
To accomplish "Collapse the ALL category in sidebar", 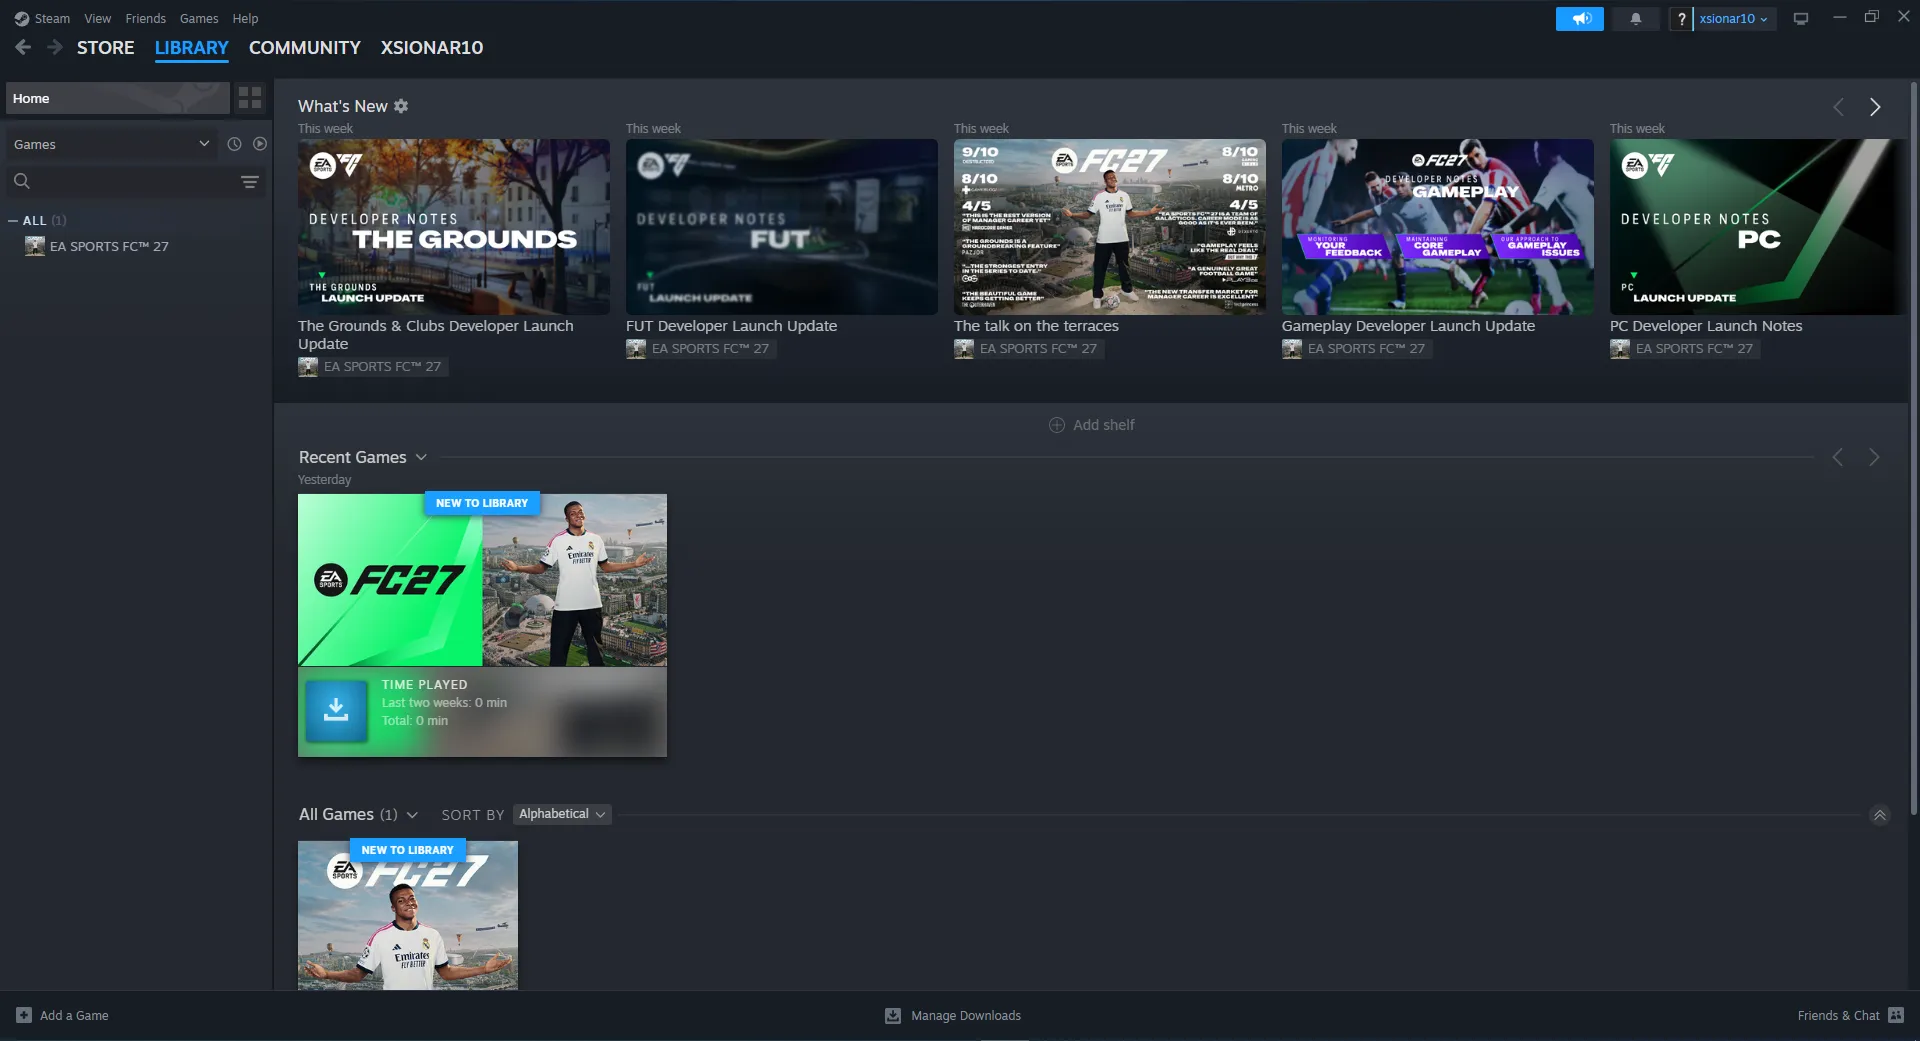I will [13, 220].
